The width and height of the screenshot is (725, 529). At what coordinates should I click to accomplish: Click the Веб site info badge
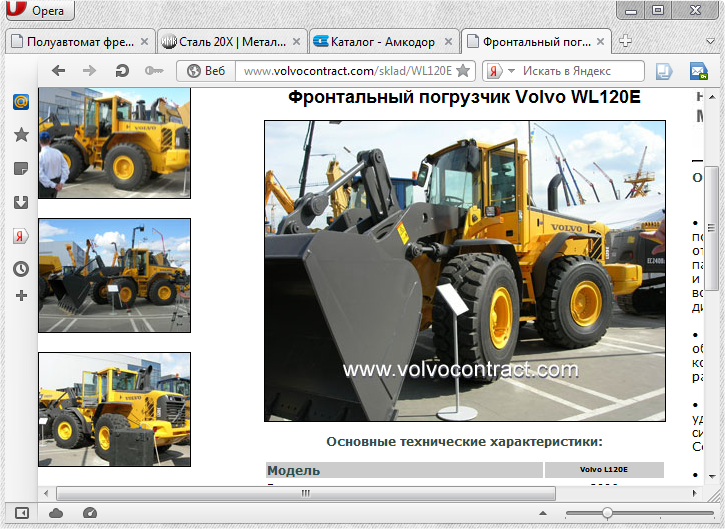click(x=206, y=71)
